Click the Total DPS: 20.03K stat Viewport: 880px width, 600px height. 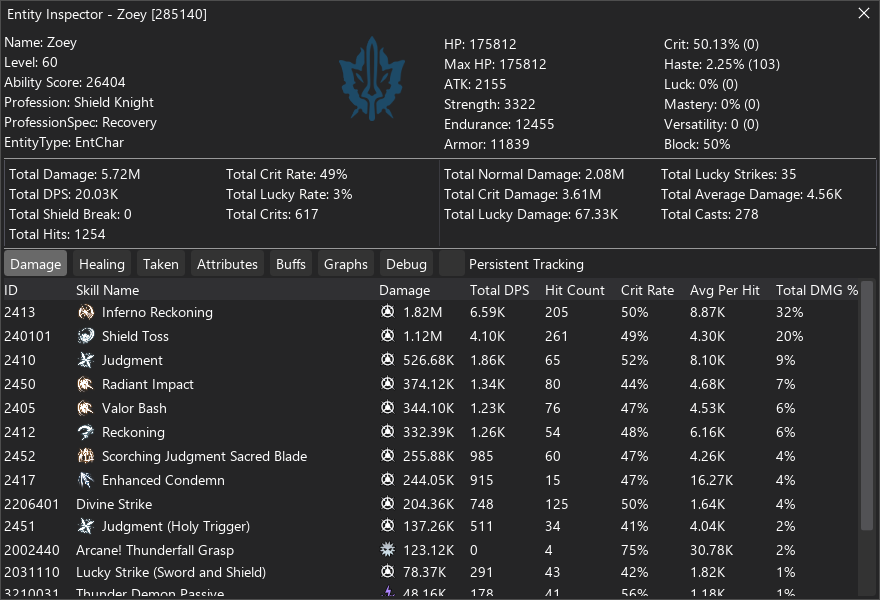[x=63, y=194]
